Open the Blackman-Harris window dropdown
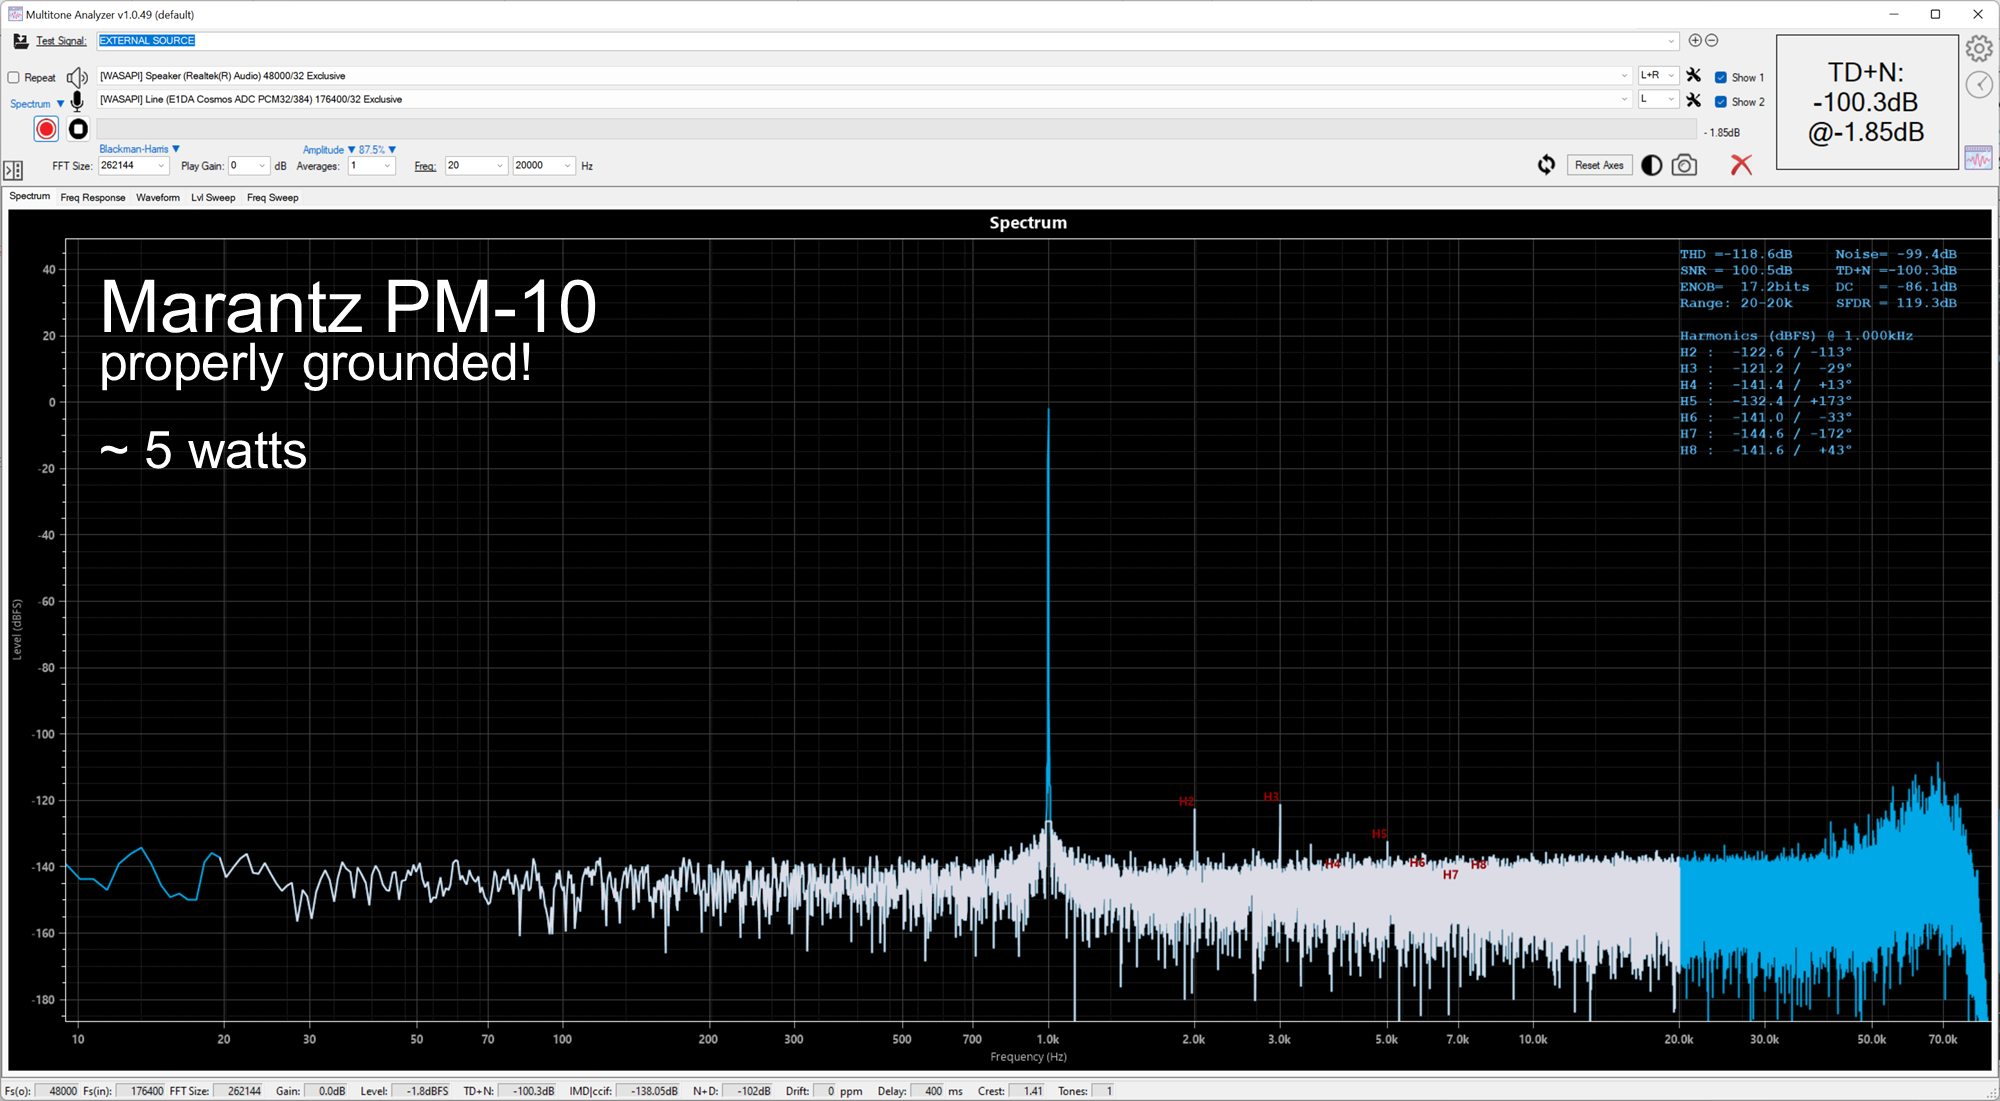The image size is (2000, 1101). coord(139,149)
